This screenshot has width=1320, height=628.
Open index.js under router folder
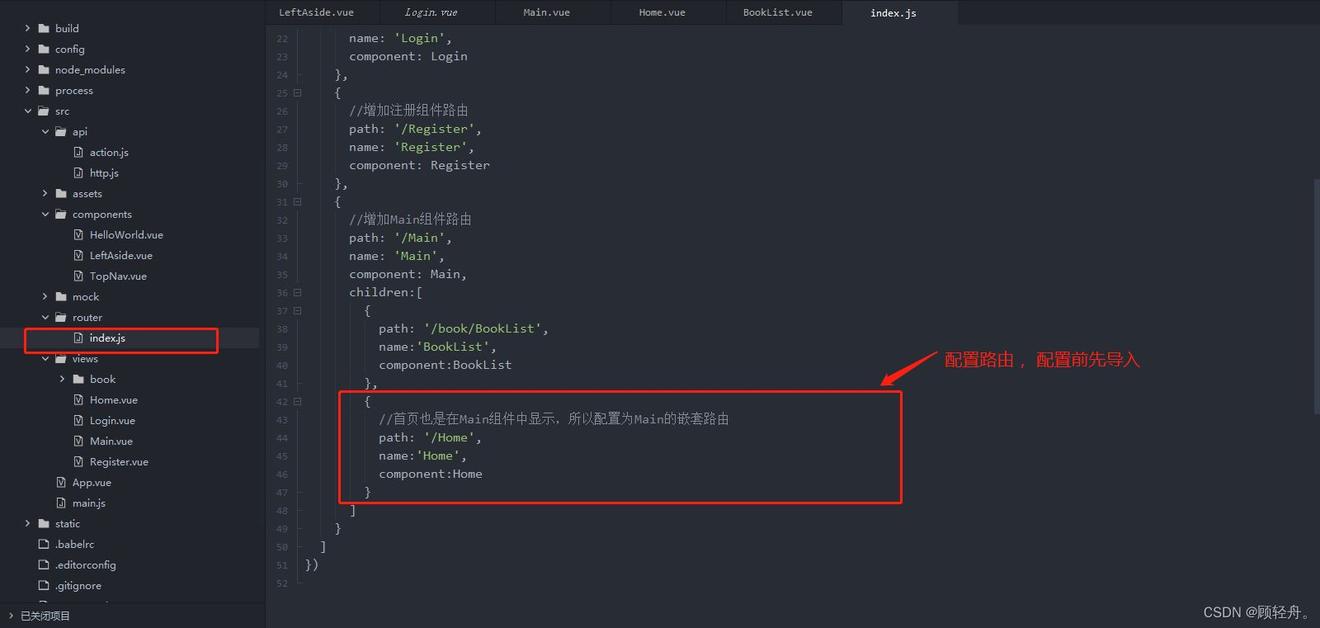coord(107,338)
